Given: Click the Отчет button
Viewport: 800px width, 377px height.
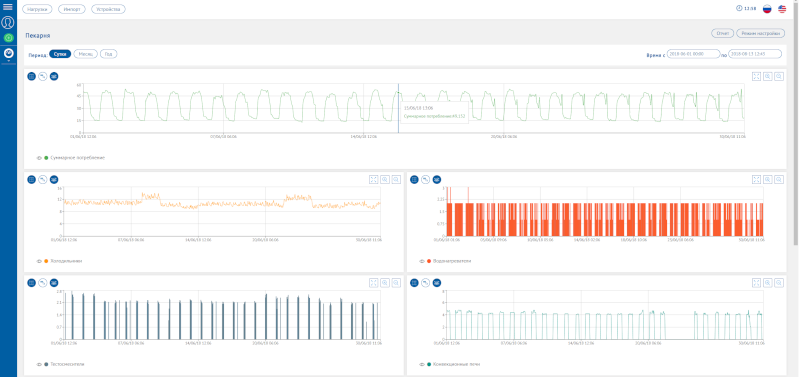Looking at the screenshot, I should 722,33.
